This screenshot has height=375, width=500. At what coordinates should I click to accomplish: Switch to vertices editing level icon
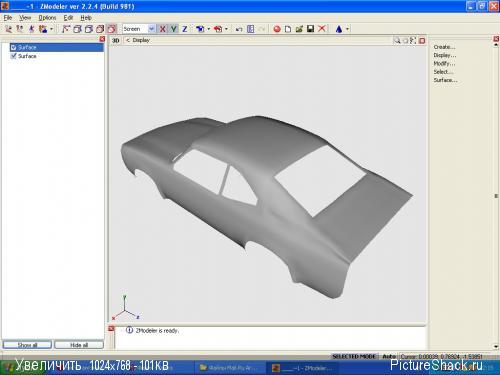8,29
